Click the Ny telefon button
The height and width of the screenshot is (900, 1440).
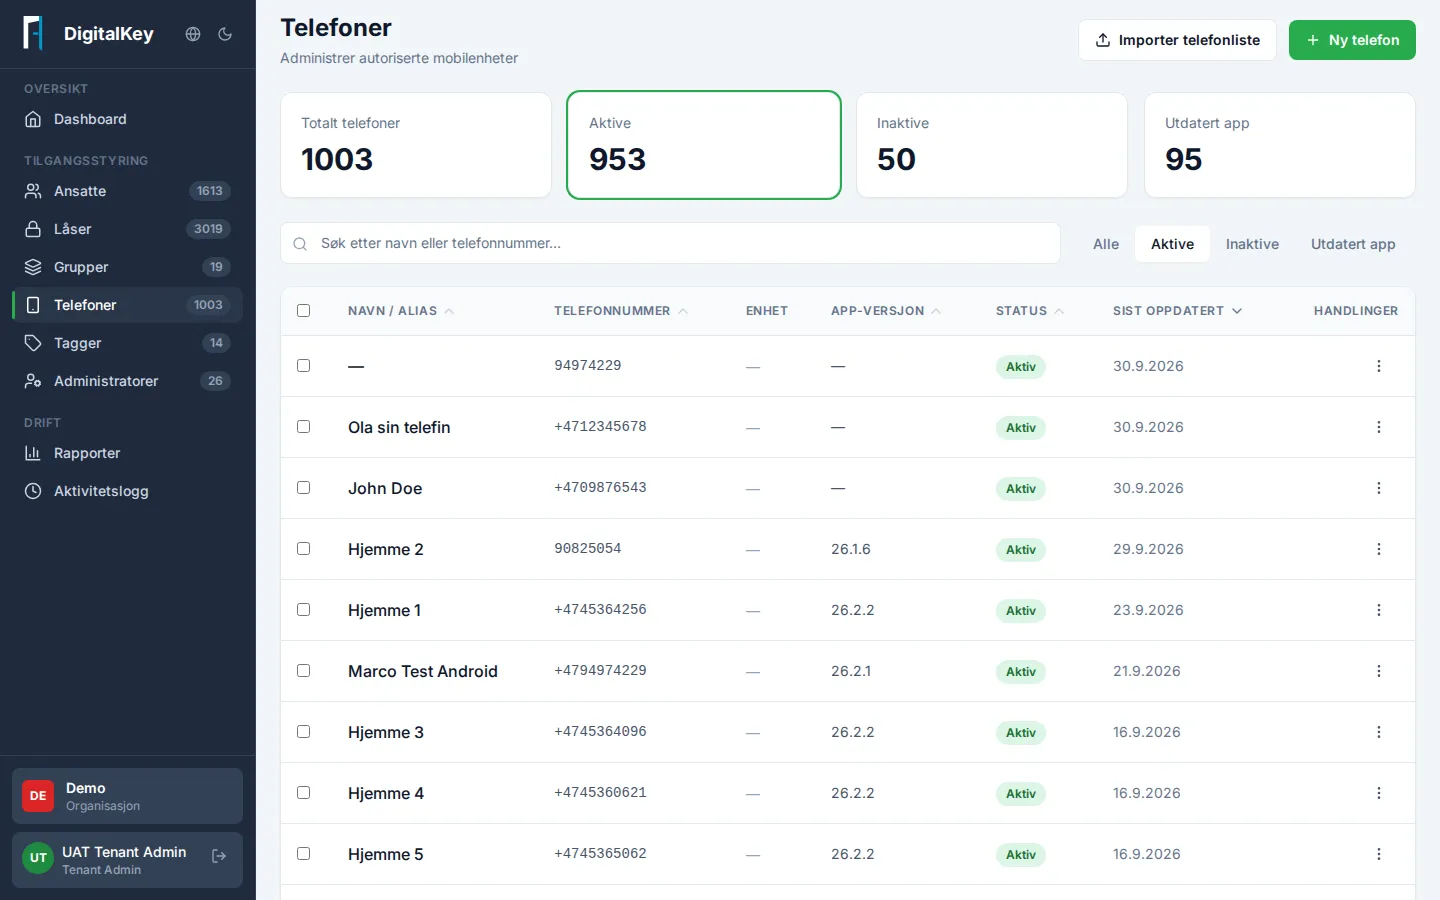(x=1352, y=40)
